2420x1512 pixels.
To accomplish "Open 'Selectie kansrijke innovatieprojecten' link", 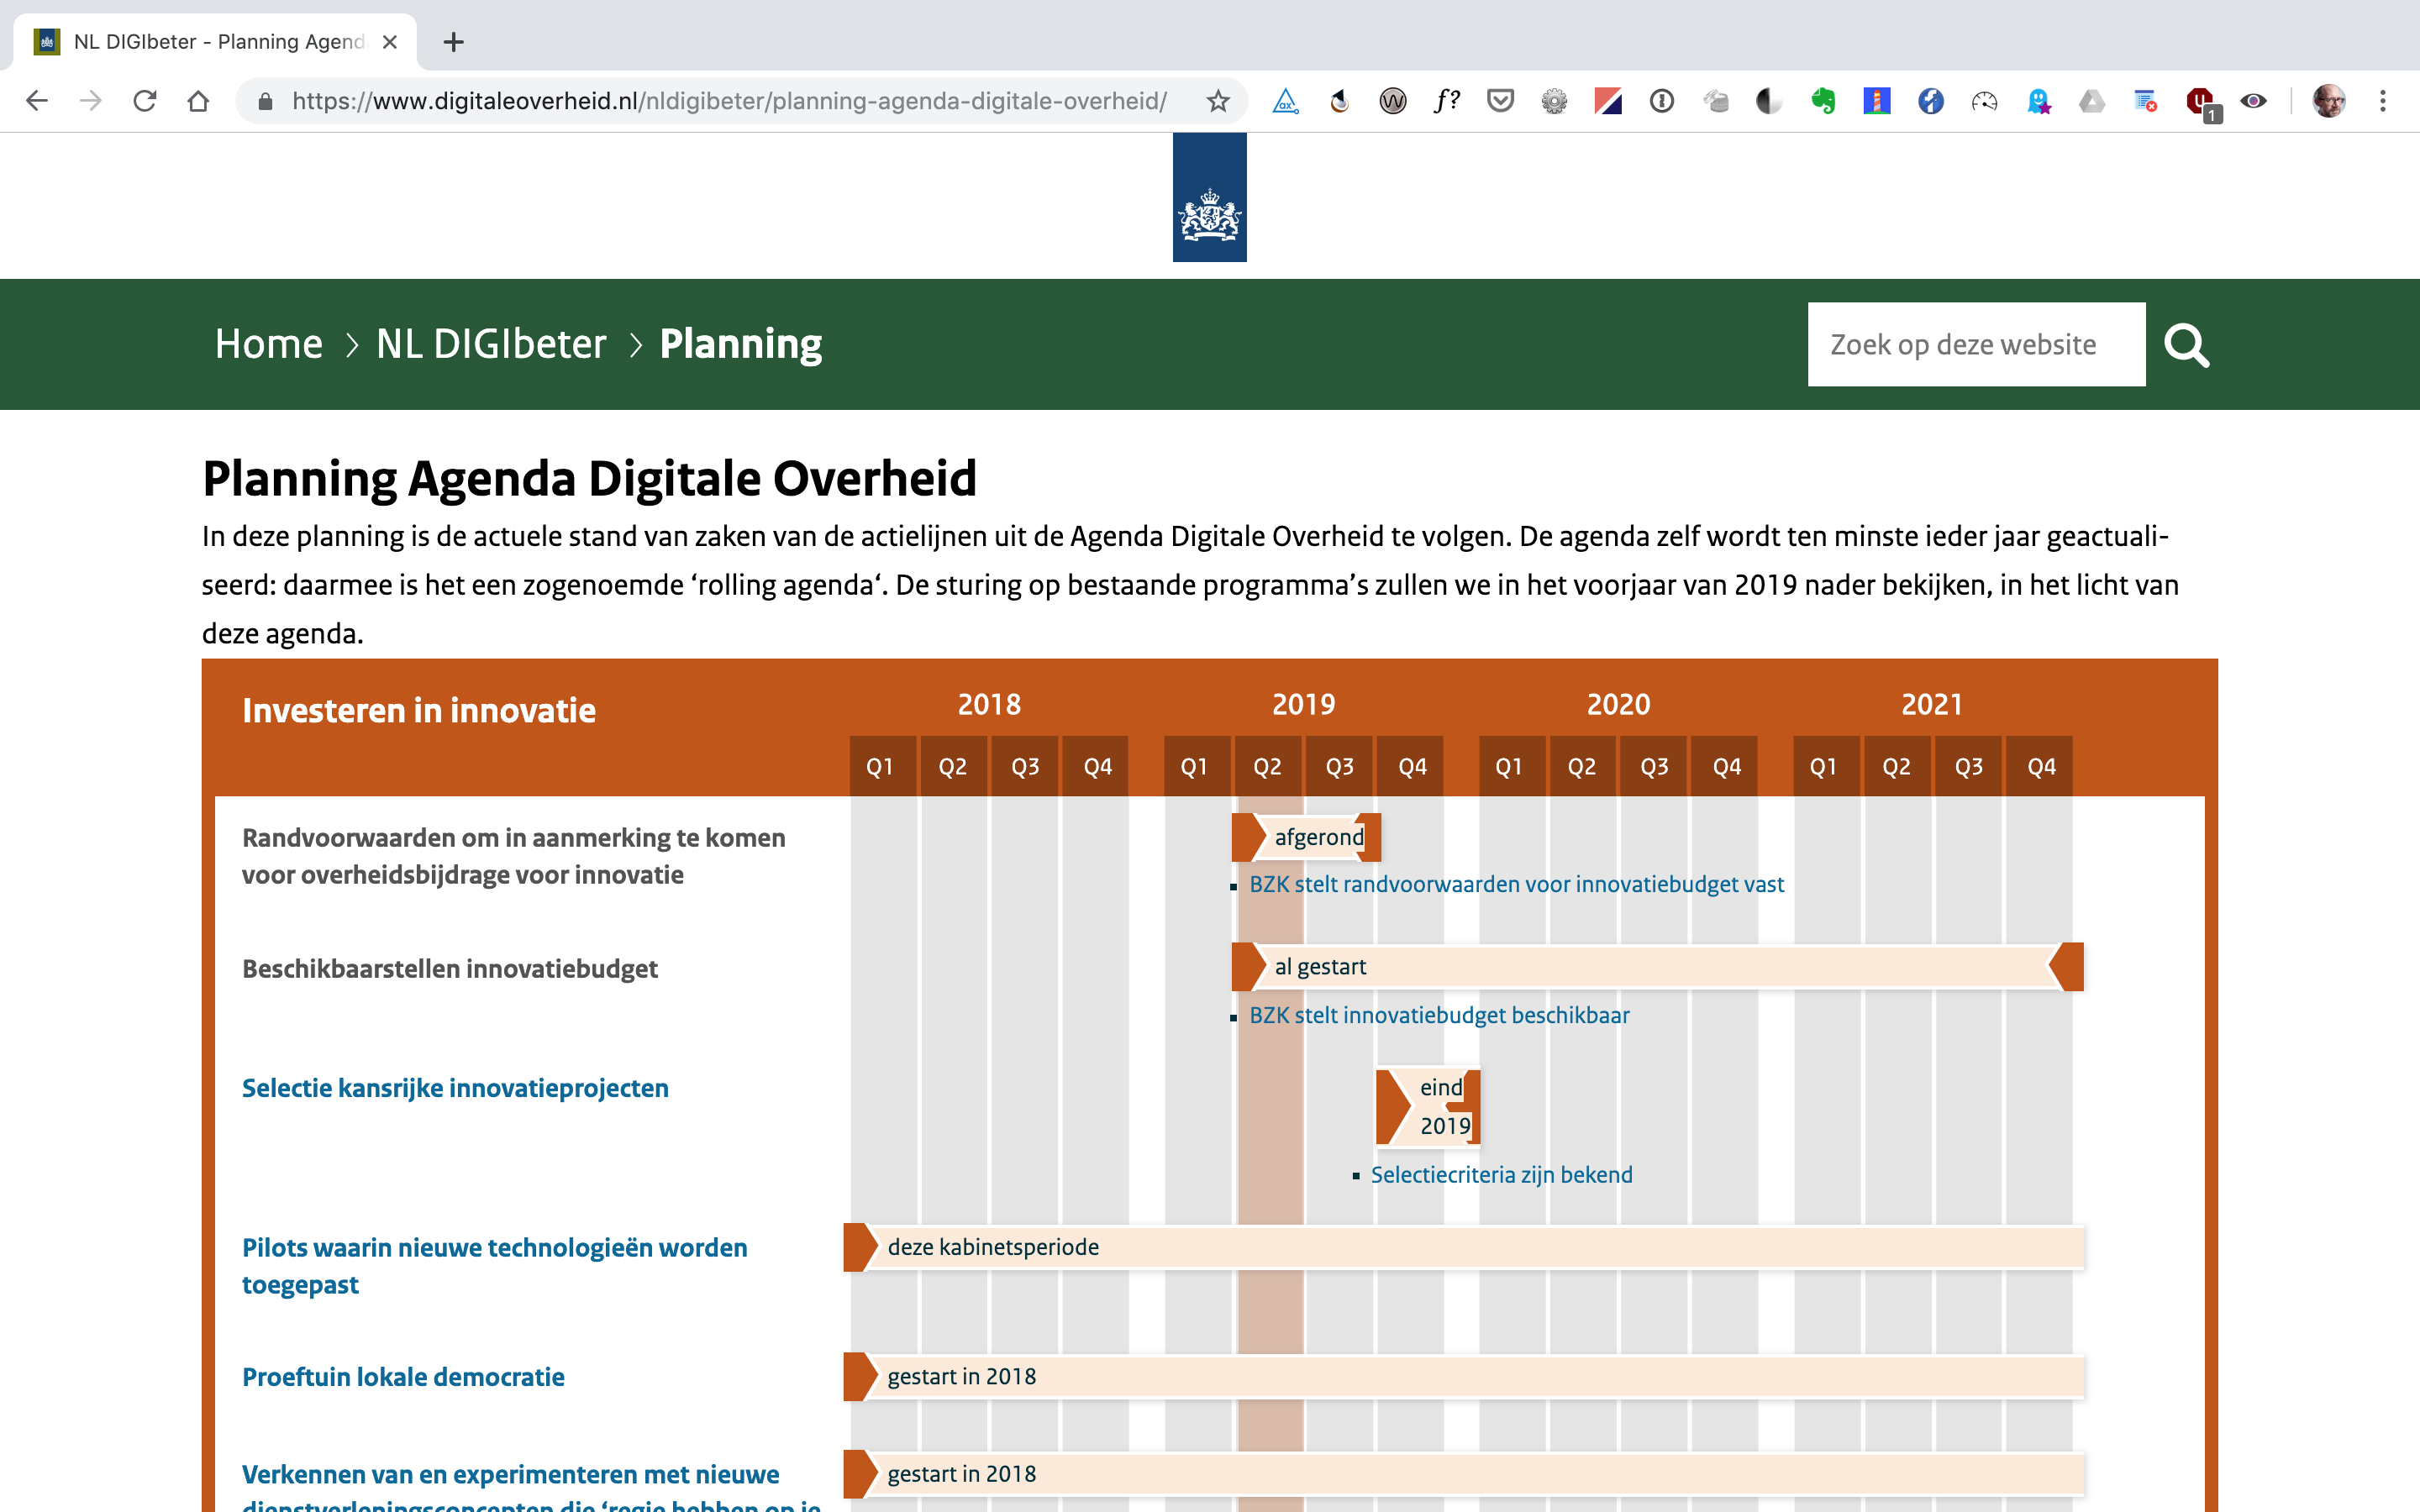I will click(455, 1088).
